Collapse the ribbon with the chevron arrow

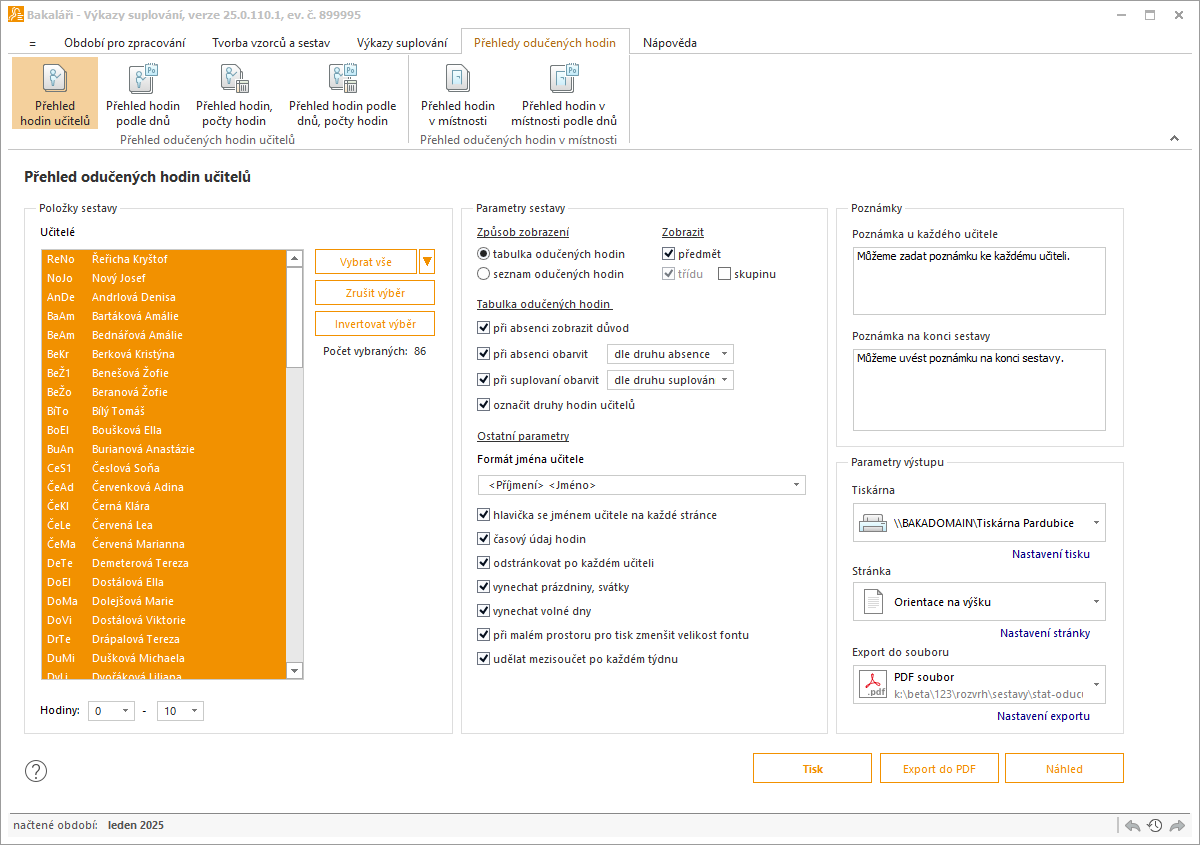tap(1175, 139)
